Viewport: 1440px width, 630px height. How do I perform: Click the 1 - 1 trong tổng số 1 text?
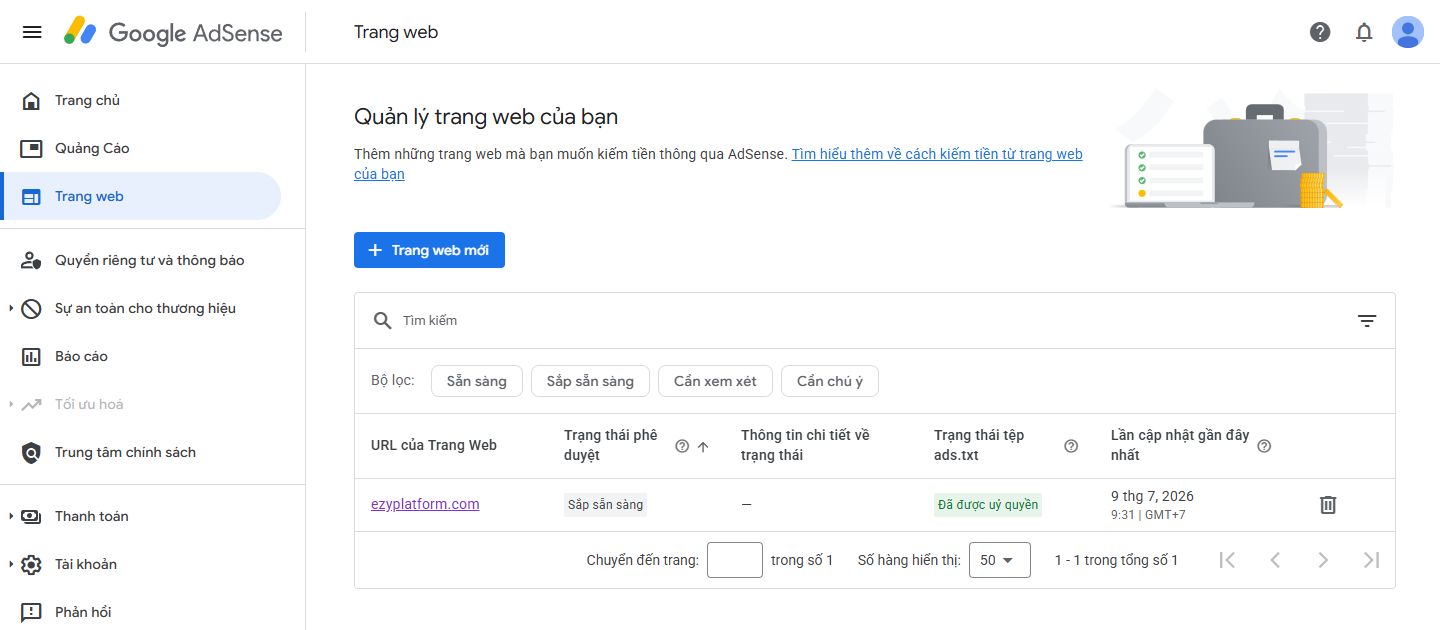1116,560
